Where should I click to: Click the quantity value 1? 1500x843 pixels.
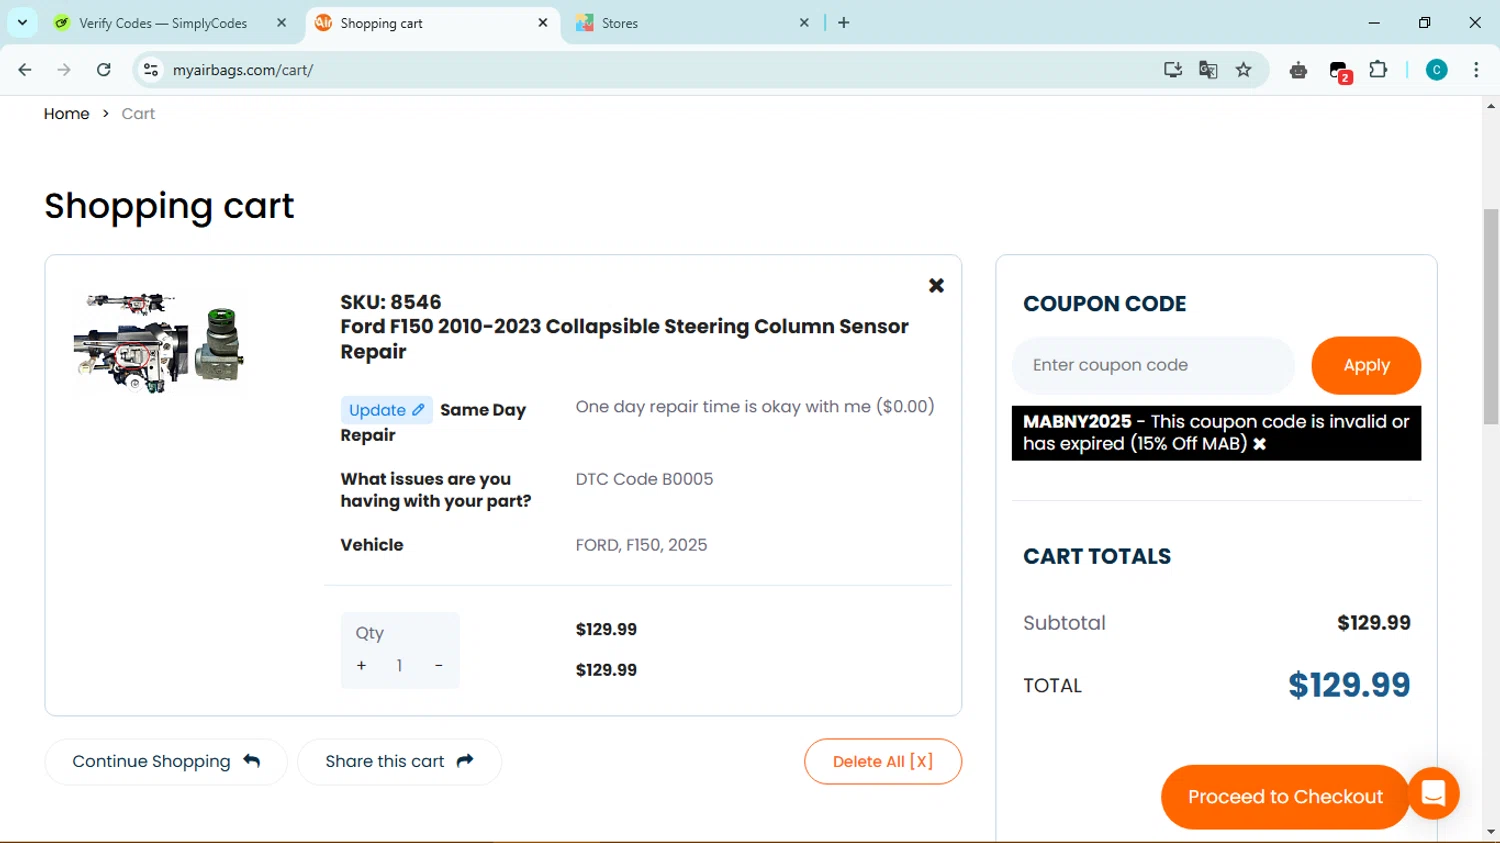tap(399, 666)
